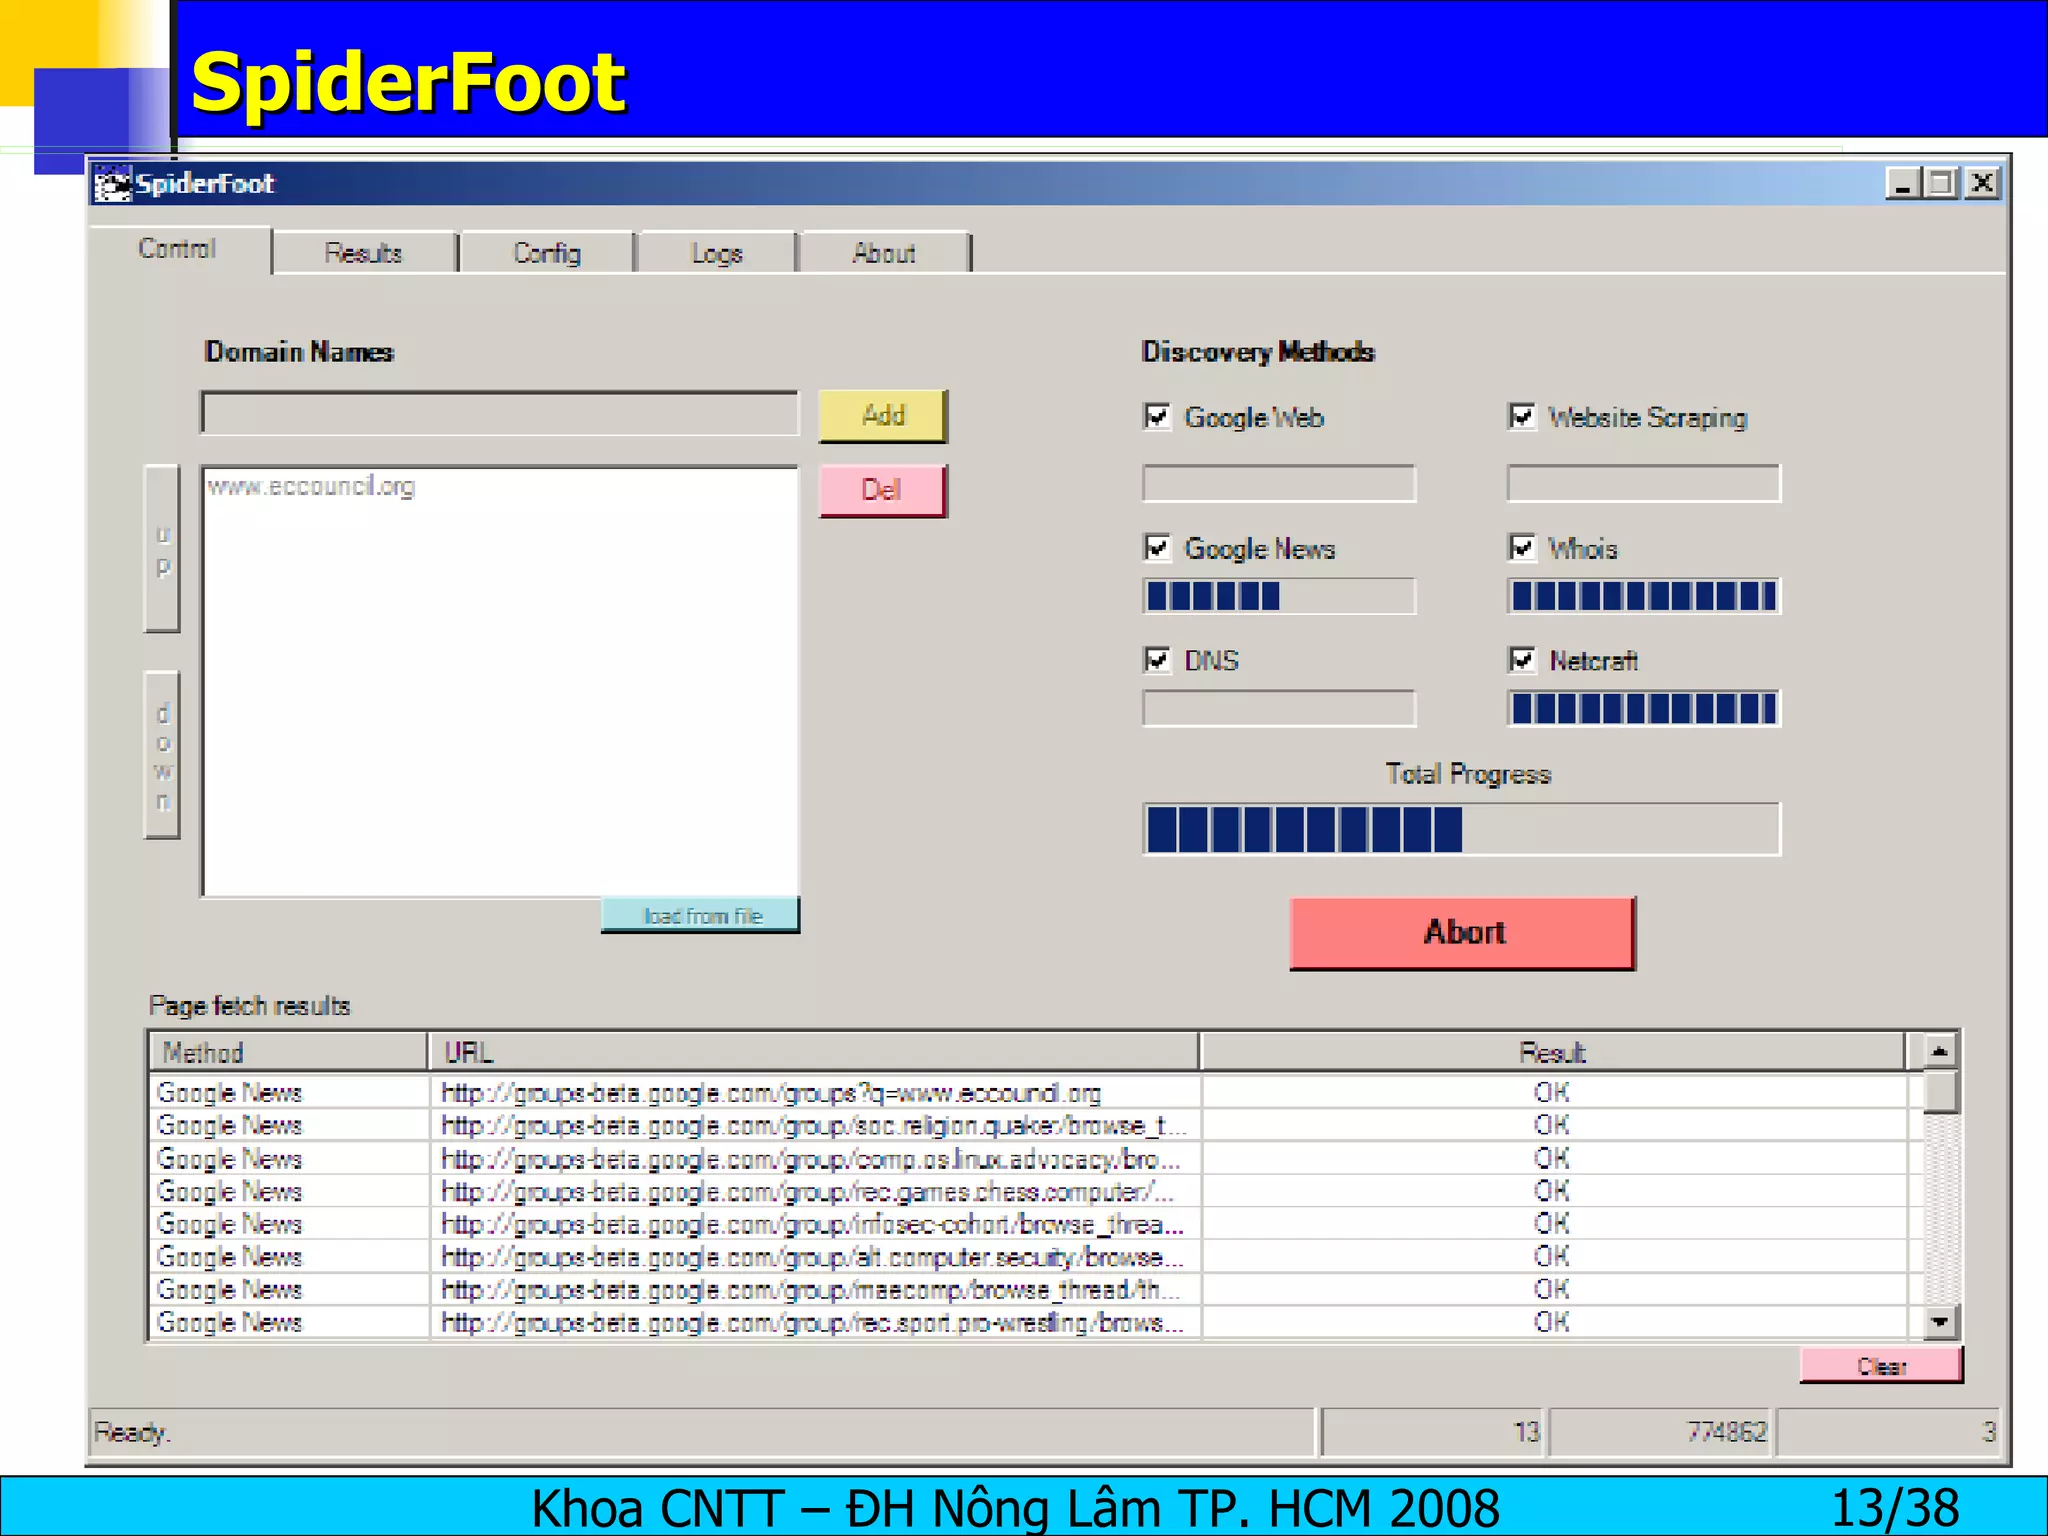The width and height of the screenshot is (2048, 1536).
Task: Select the soc.religion.quaker URL row
Action: [x=1028, y=1126]
